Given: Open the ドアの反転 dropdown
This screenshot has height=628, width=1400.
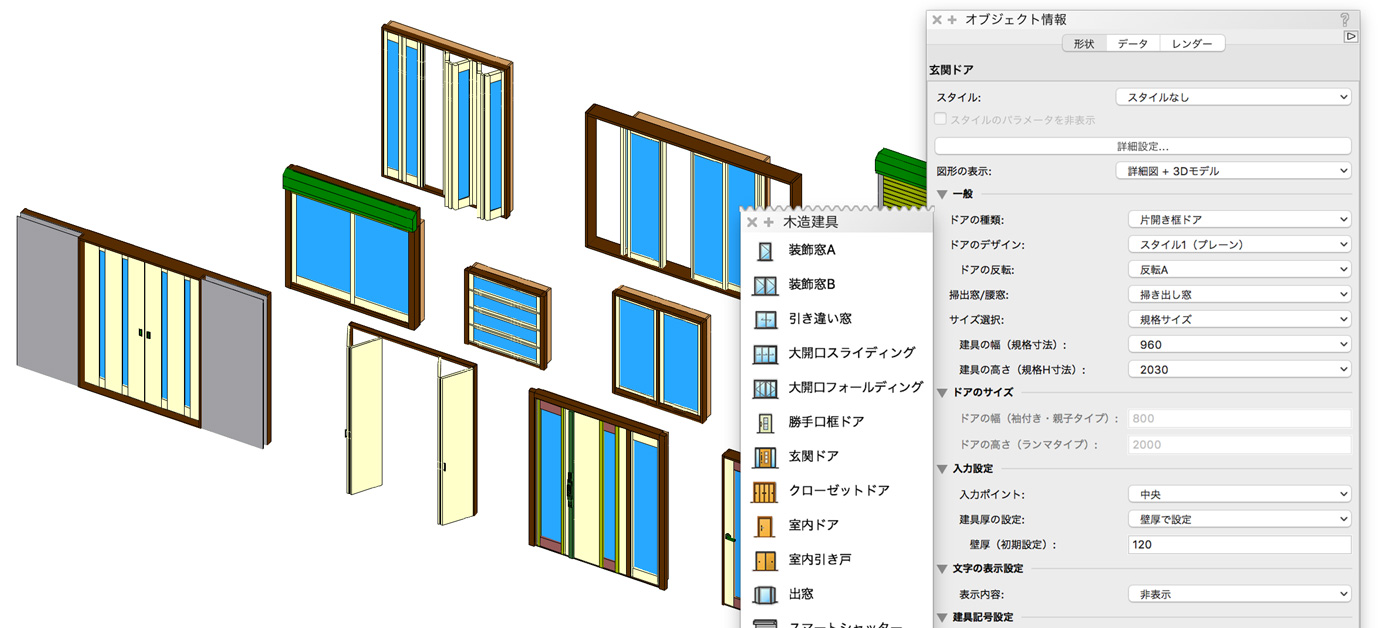Looking at the screenshot, I should 1240,269.
